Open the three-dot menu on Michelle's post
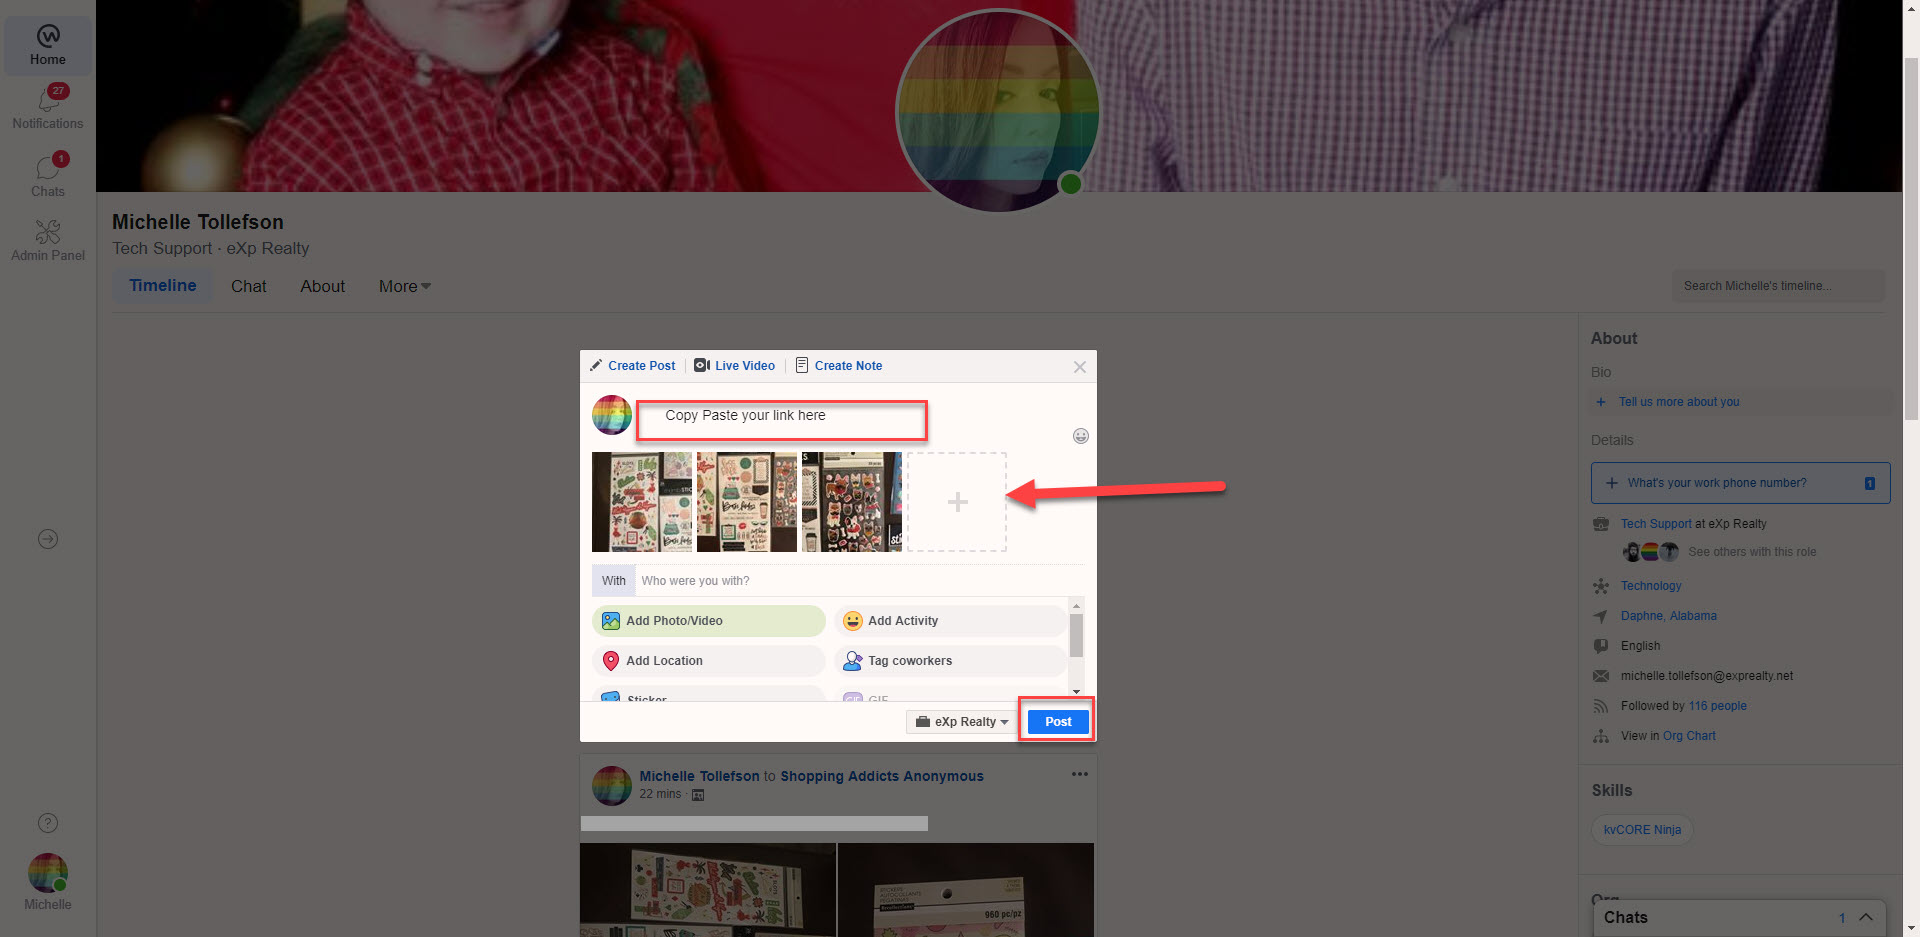 click(1080, 774)
